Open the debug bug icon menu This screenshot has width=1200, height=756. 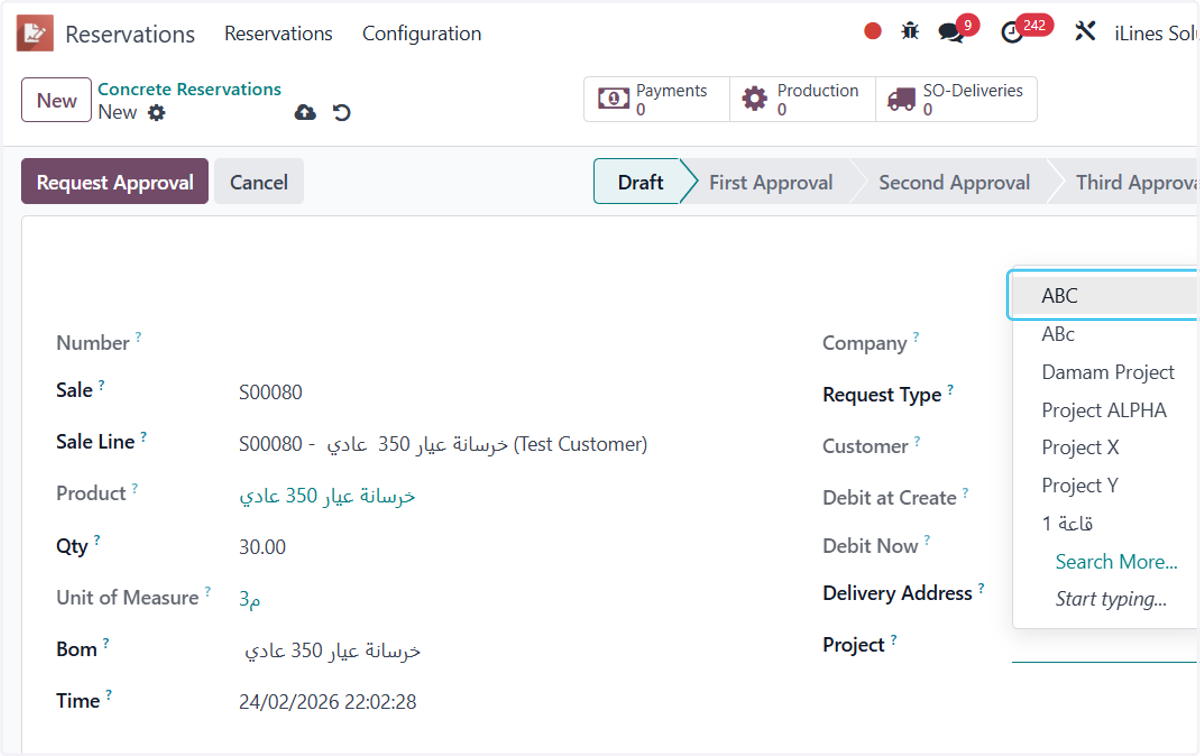pyautogui.click(x=910, y=32)
